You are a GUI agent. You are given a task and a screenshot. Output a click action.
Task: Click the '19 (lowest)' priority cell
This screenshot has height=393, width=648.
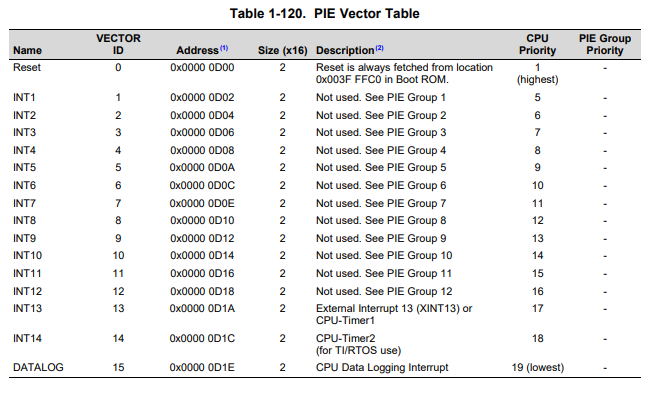(537, 367)
